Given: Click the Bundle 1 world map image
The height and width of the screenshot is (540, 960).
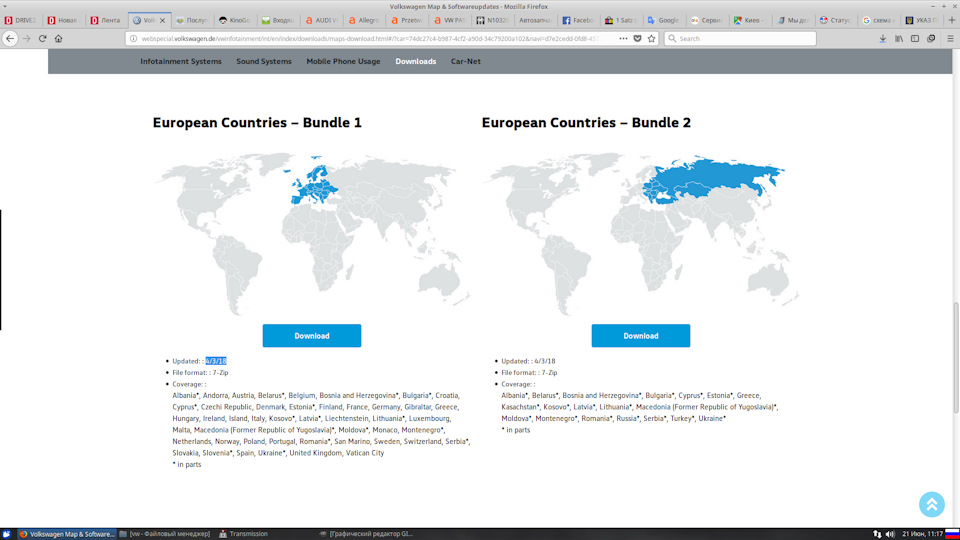Looking at the screenshot, I should pyautogui.click(x=312, y=233).
